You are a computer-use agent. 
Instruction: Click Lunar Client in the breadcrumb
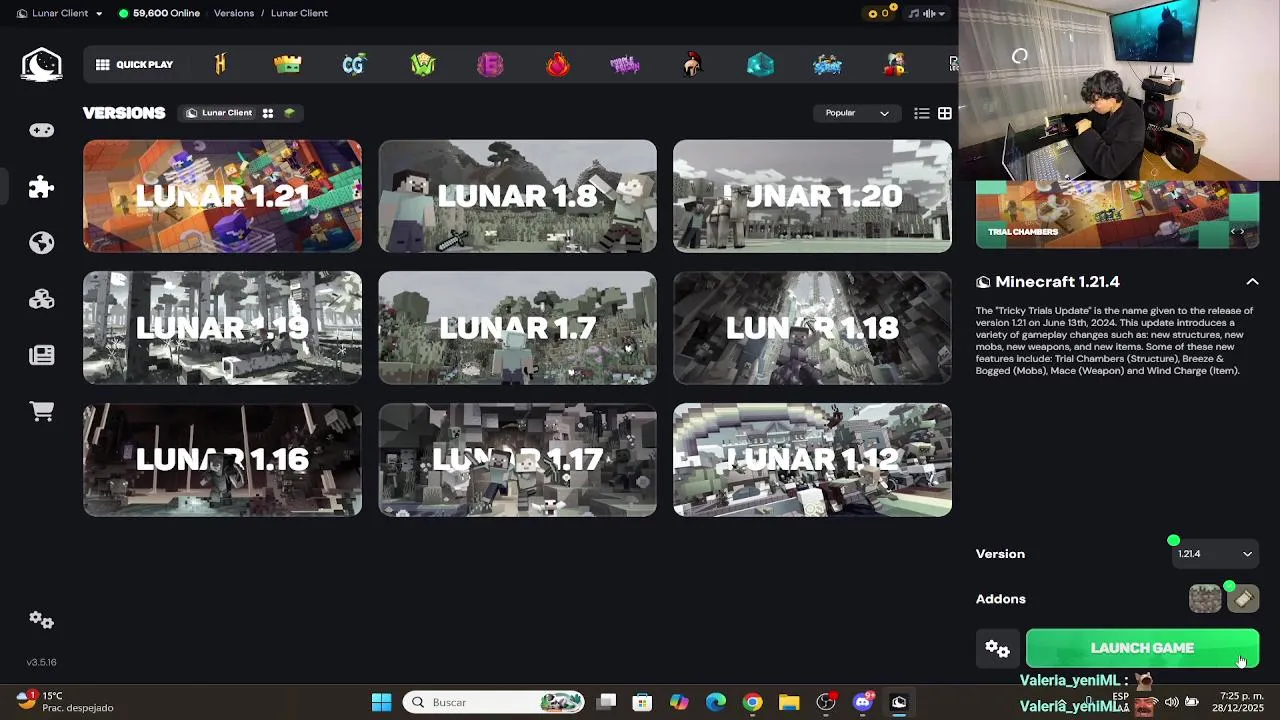pyautogui.click(x=299, y=13)
